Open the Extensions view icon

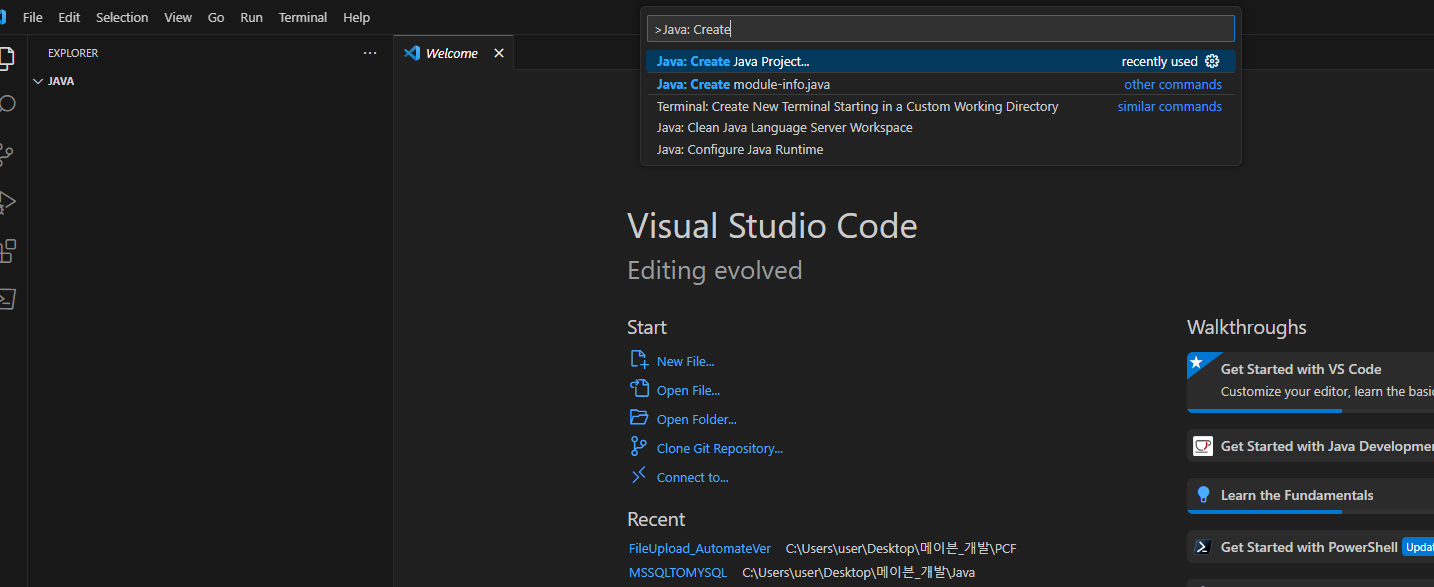(x=6, y=250)
